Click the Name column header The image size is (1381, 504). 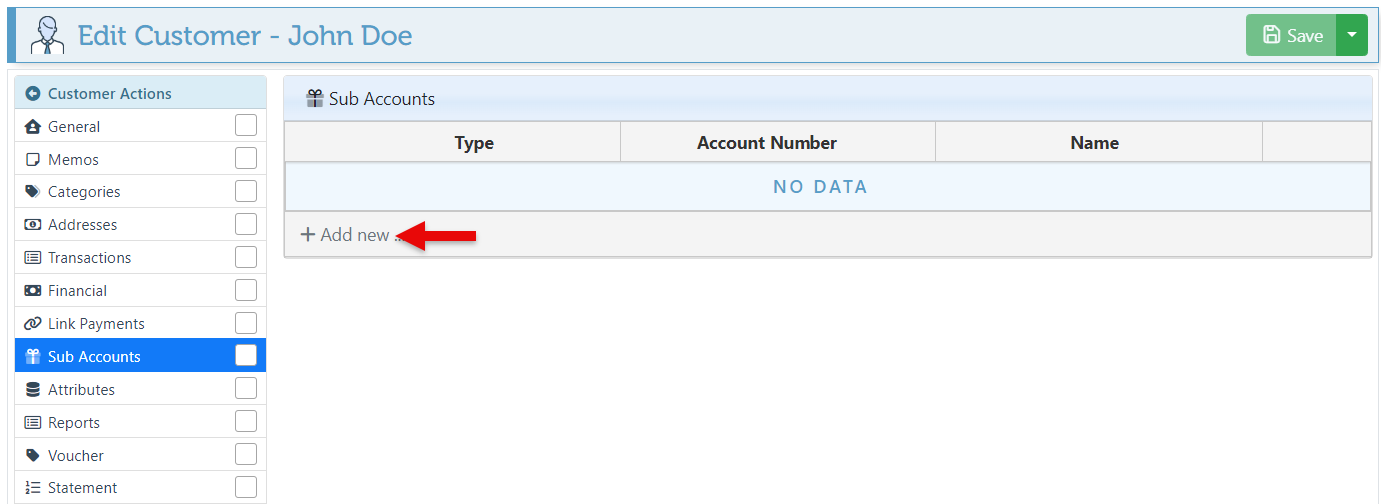point(1094,143)
